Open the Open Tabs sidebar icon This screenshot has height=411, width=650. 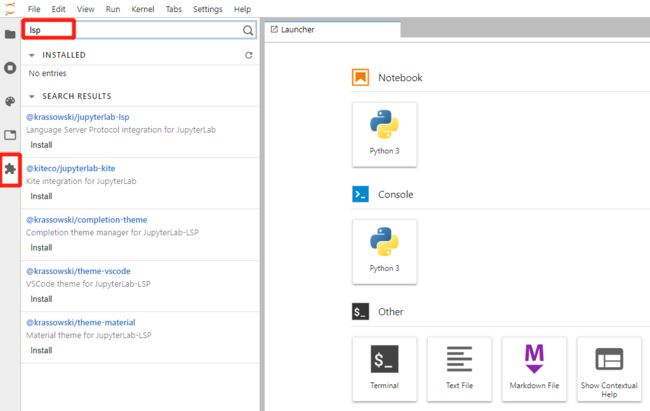pos(10,135)
